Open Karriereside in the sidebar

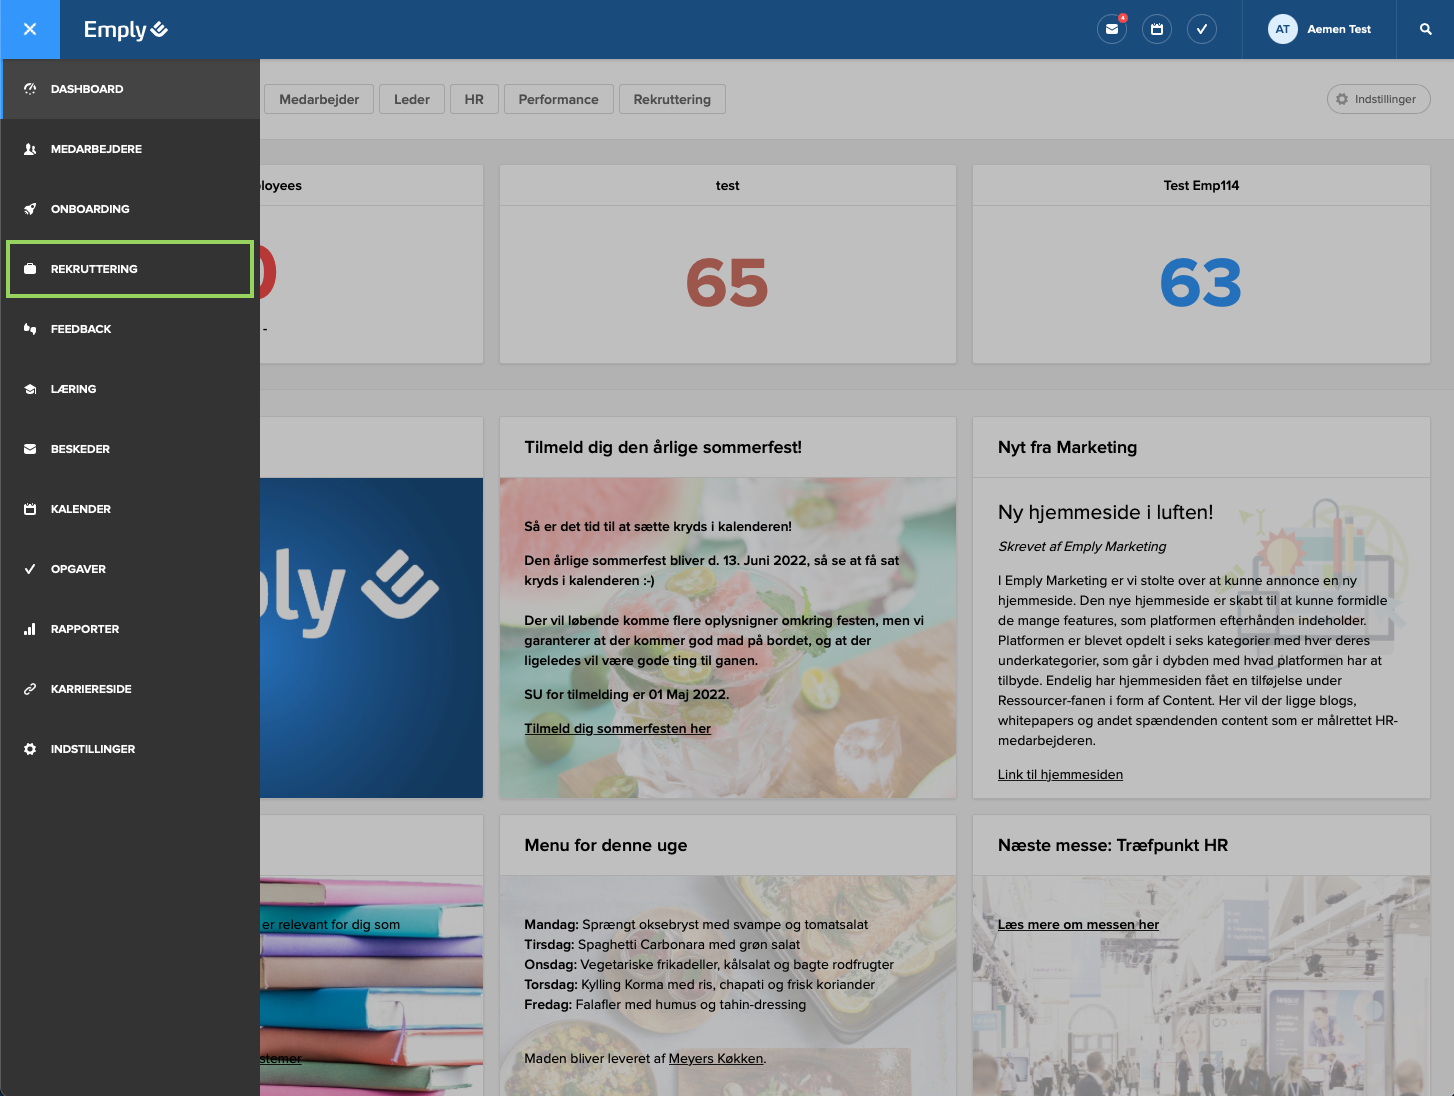(91, 689)
